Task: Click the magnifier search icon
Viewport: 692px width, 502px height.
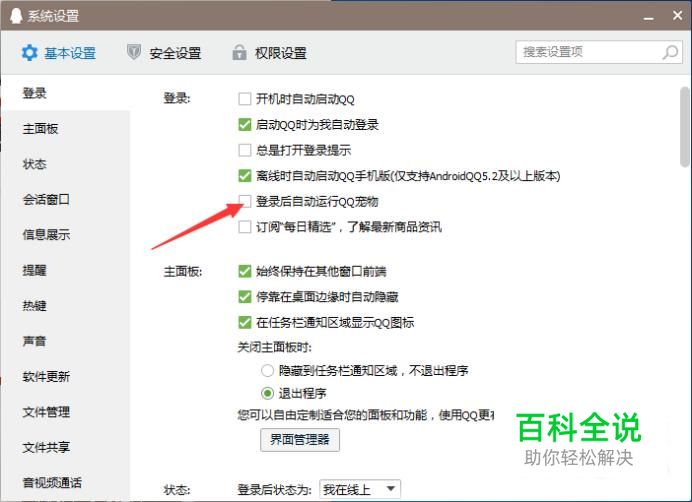Action: pos(670,52)
